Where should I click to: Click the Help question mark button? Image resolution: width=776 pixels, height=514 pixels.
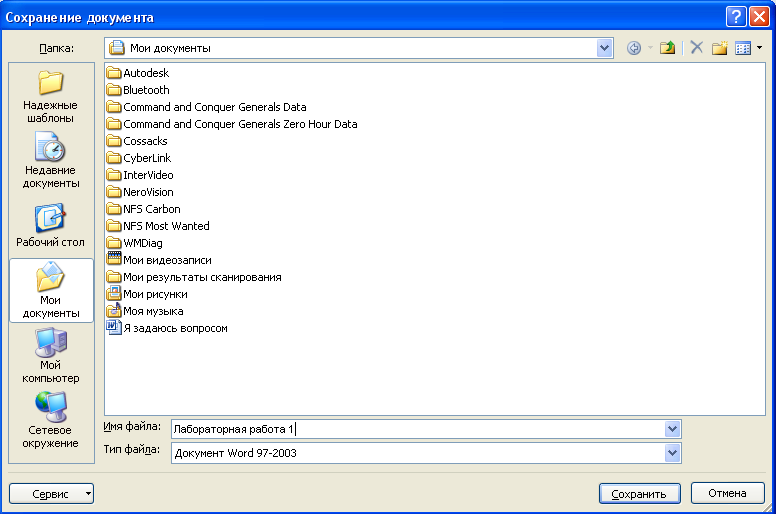pyautogui.click(x=736, y=17)
